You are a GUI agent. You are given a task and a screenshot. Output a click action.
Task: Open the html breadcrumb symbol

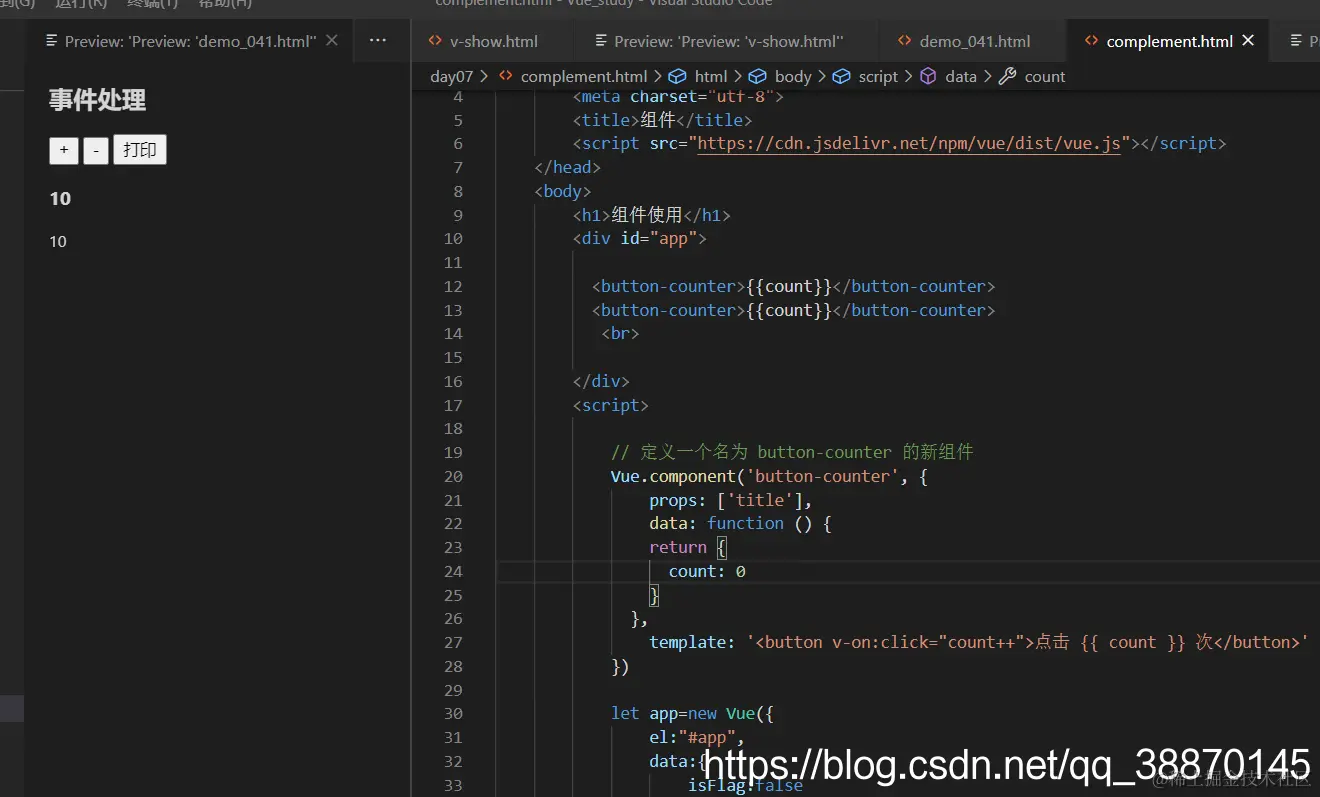pos(711,76)
